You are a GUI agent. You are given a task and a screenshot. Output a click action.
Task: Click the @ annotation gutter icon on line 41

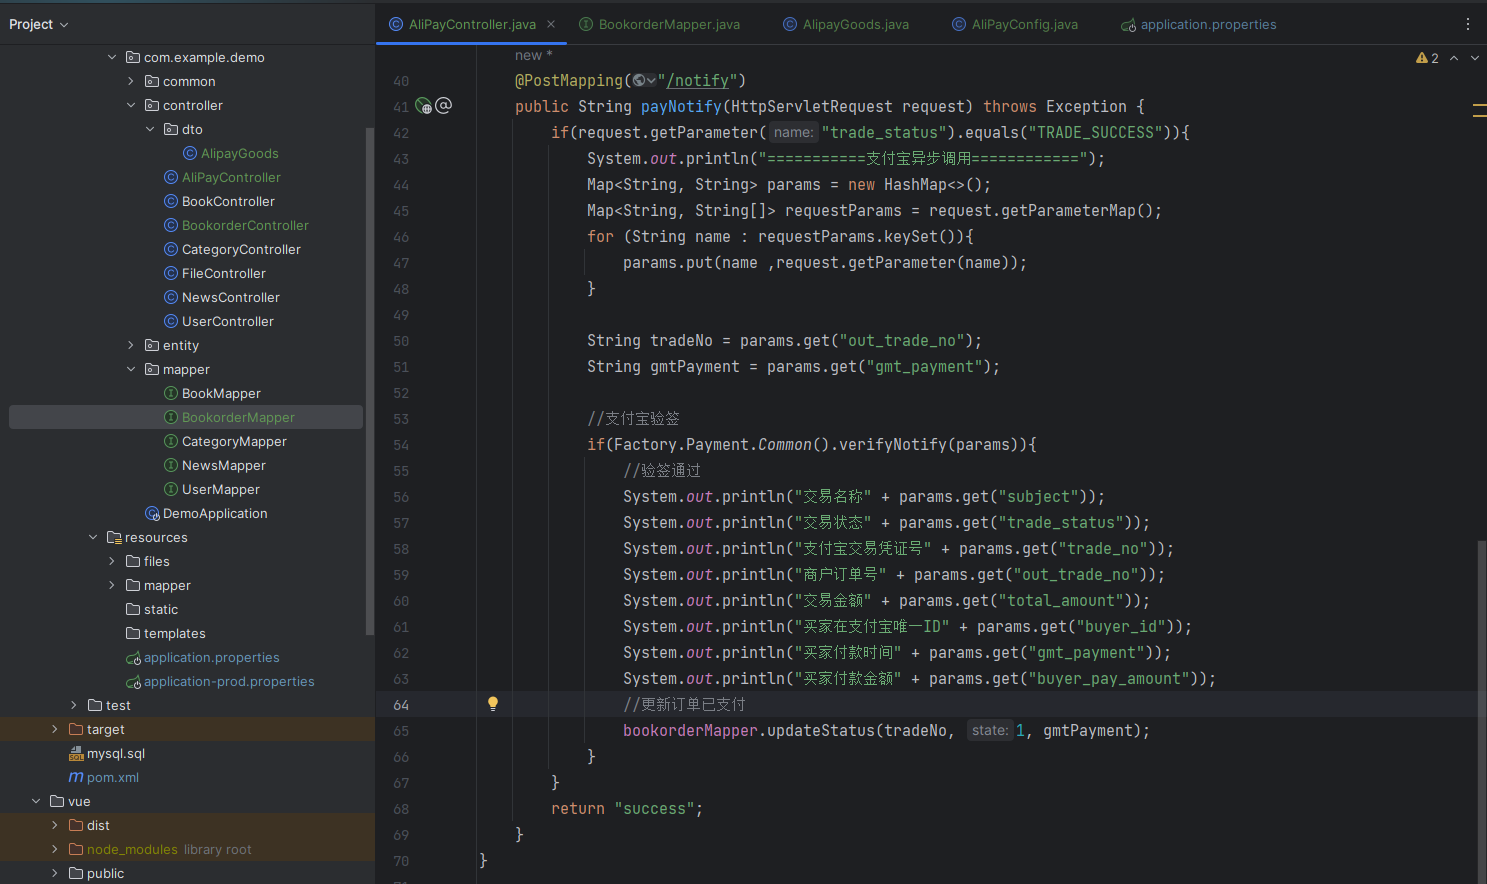444,105
